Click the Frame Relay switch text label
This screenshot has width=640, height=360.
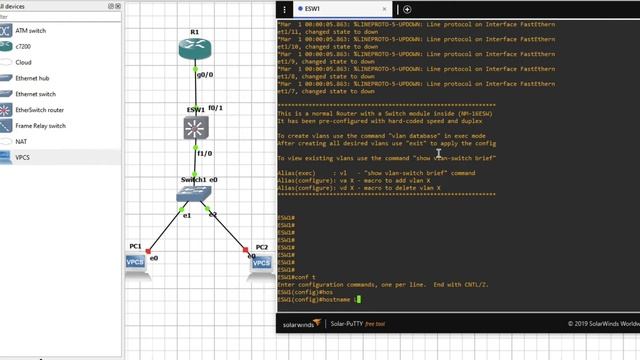click(40, 126)
